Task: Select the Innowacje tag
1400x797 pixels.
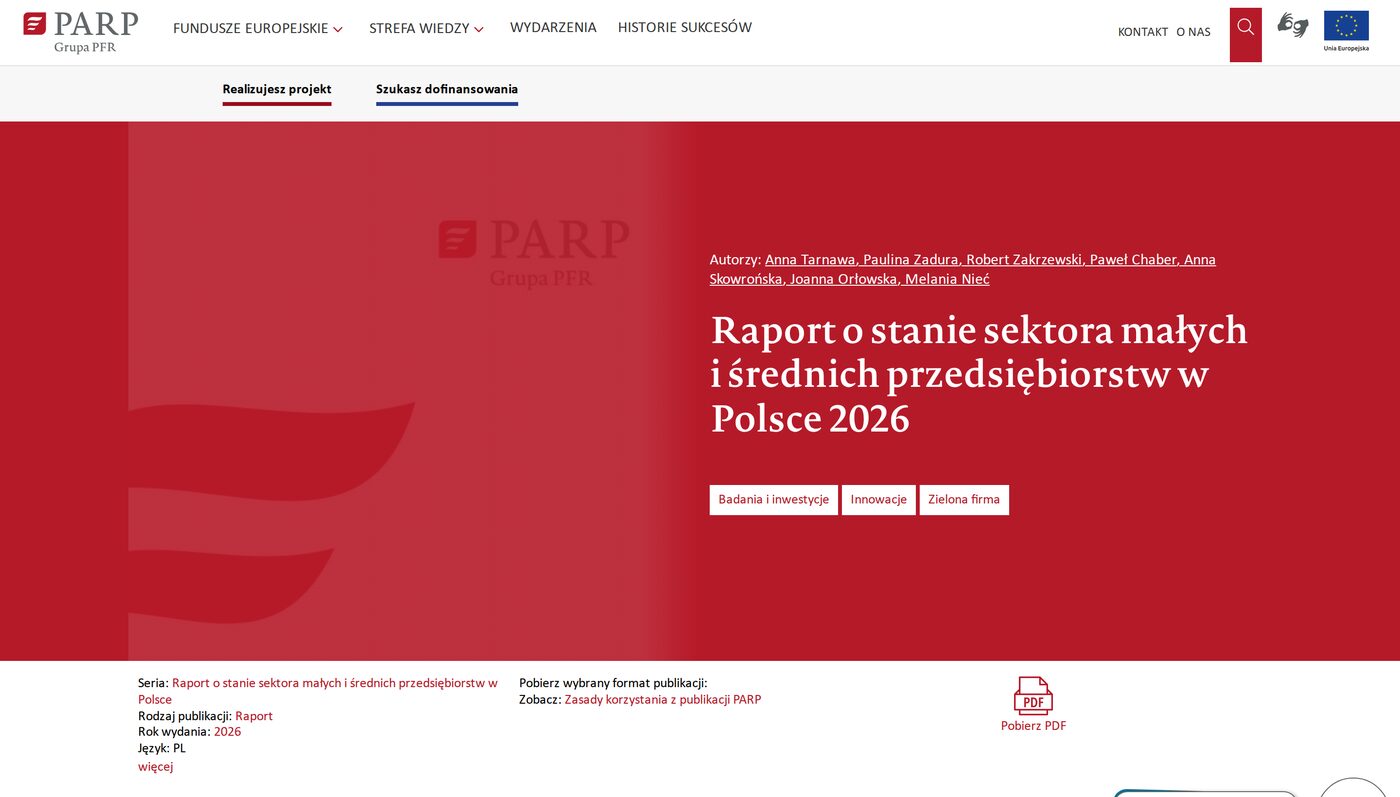Action: (x=879, y=500)
